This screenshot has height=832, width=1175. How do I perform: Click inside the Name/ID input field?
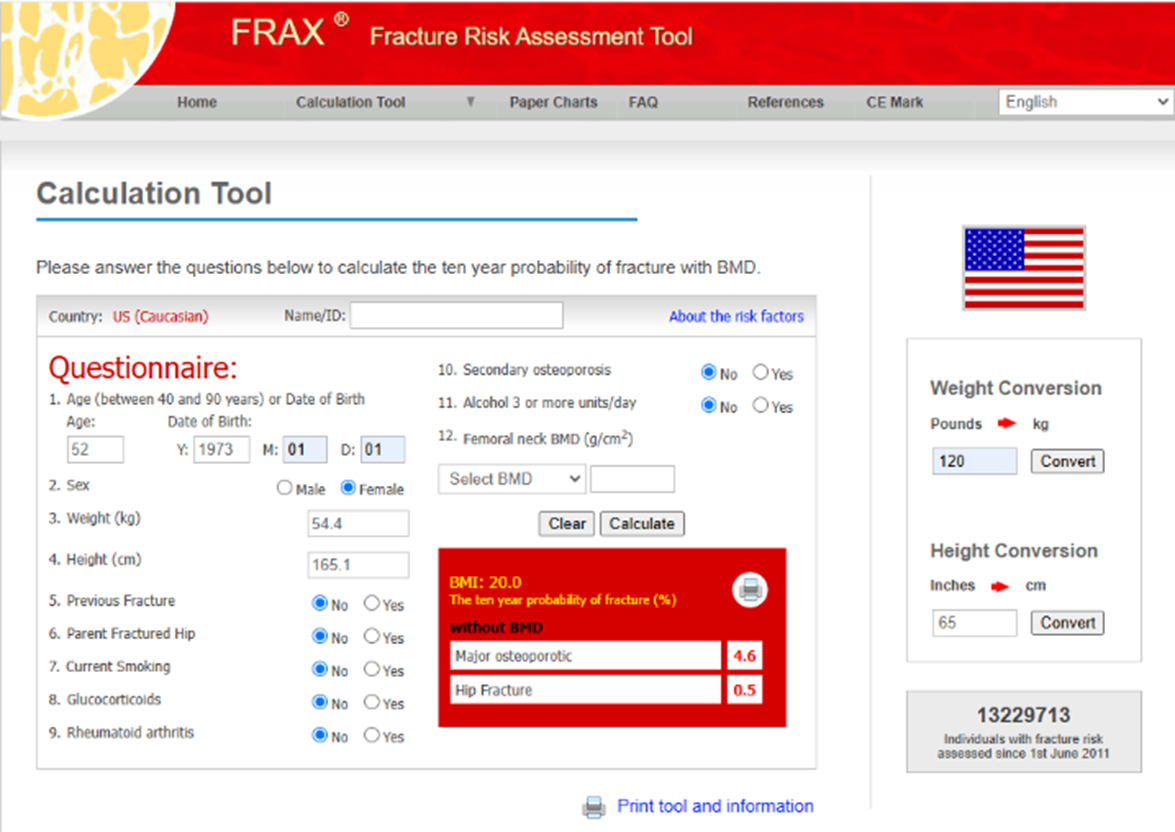pyautogui.click(x=456, y=315)
